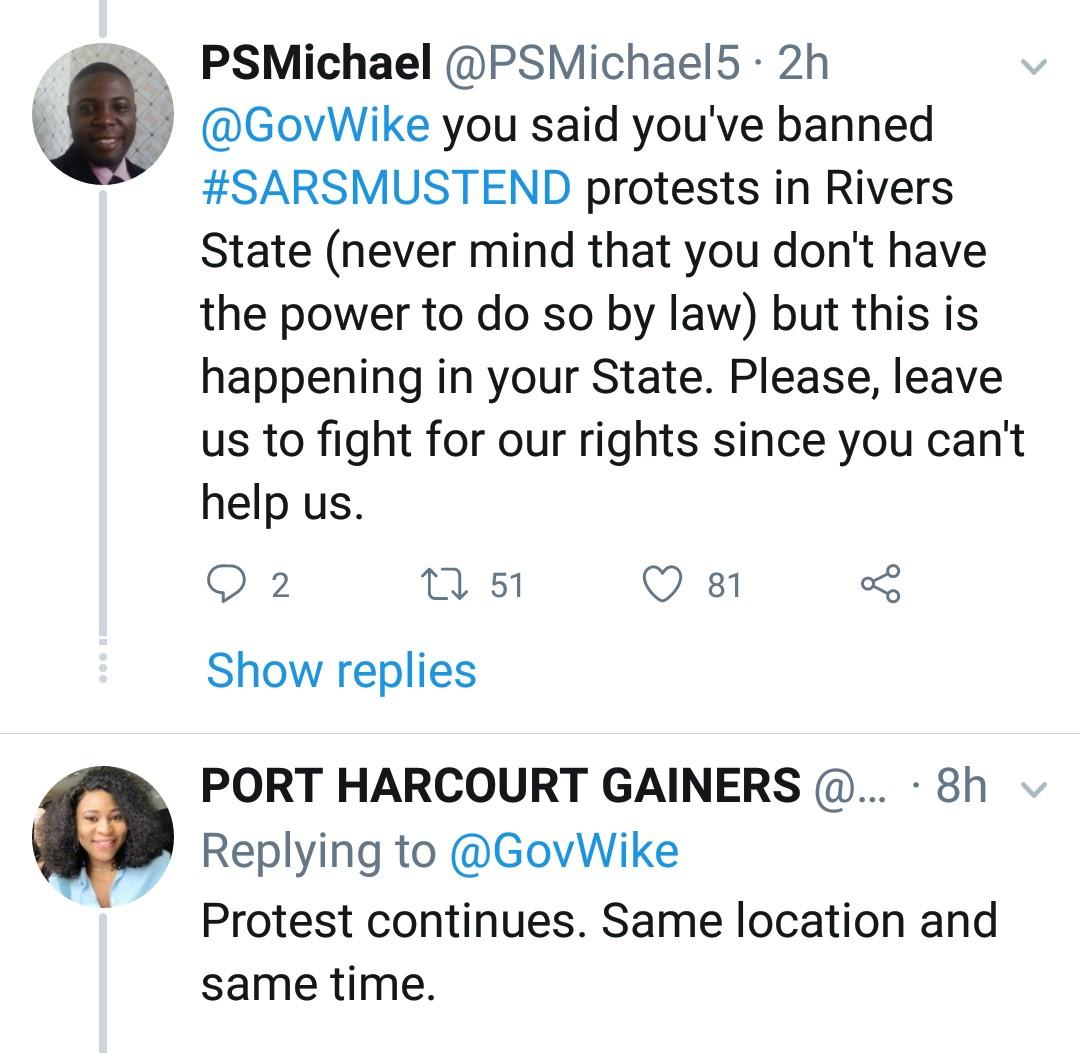The height and width of the screenshot is (1053, 1080).
Task: Reply to PSMichael's tweet via comment icon
Action: pos(227,584)
